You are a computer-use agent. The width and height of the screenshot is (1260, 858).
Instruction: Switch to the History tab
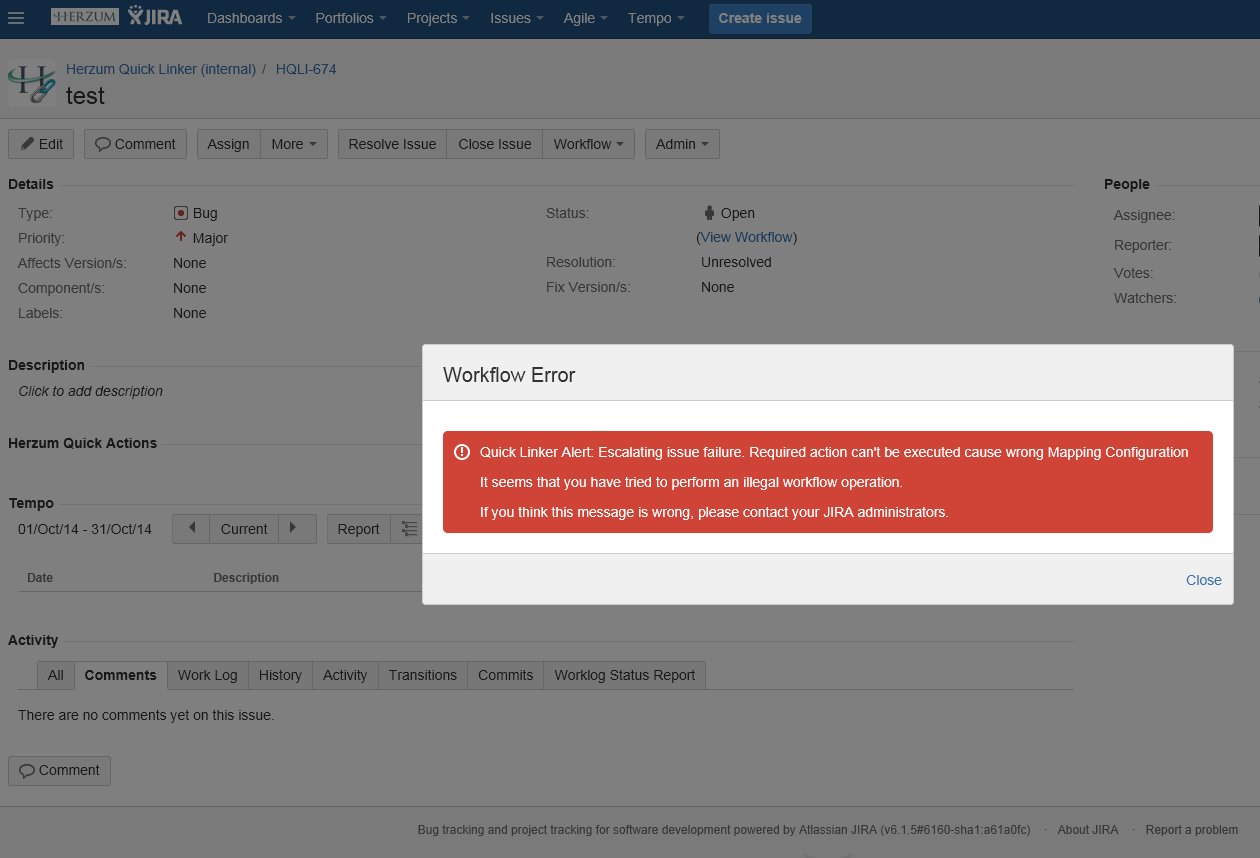tap(280, 675)
